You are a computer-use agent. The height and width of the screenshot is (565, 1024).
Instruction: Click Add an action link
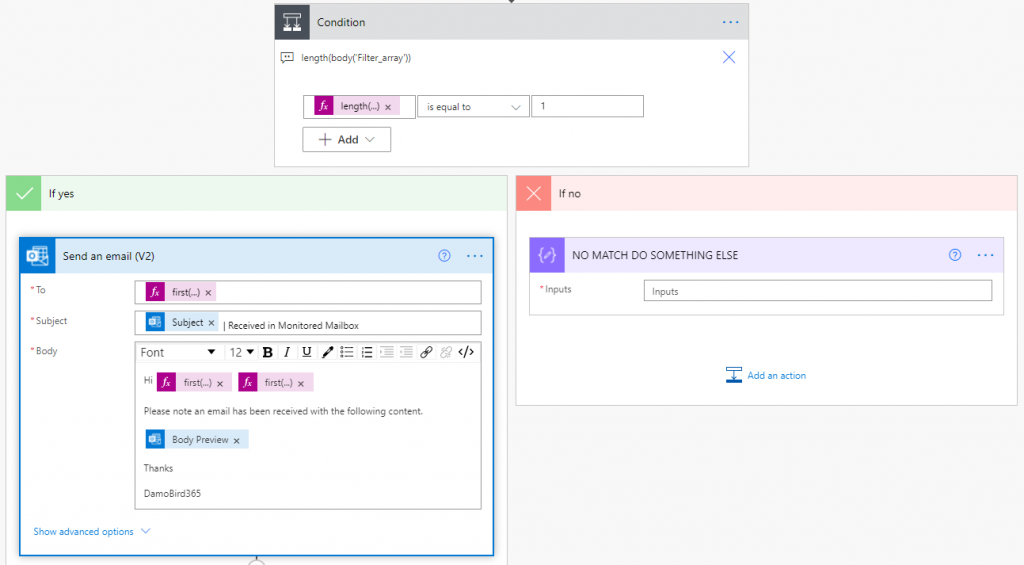coord(766,375)
